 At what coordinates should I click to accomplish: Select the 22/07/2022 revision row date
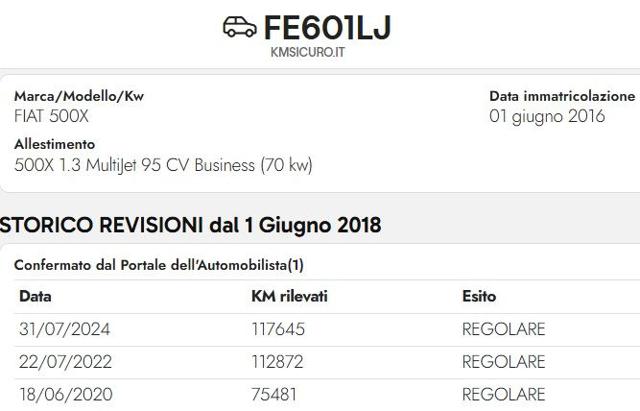click(x=65, y=362)
